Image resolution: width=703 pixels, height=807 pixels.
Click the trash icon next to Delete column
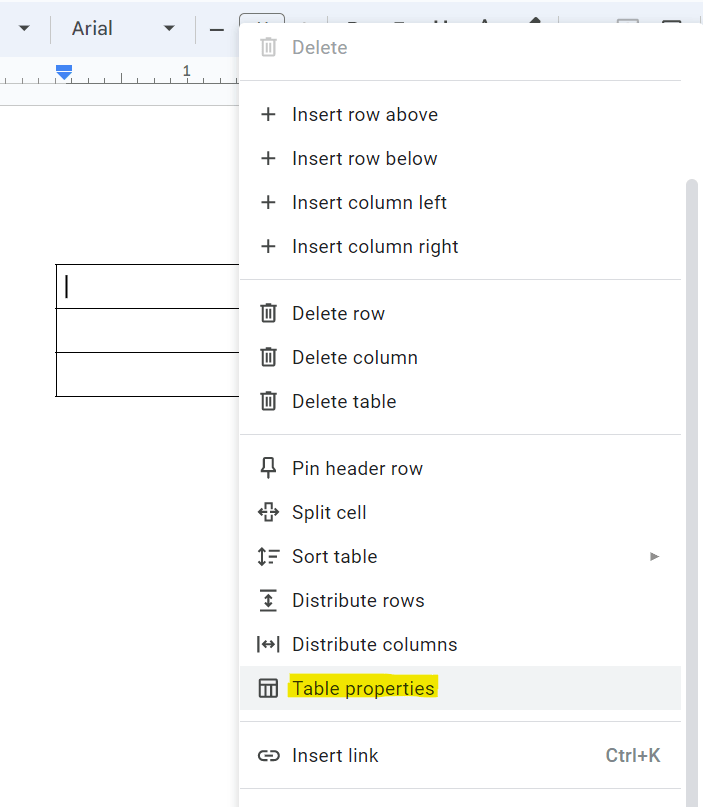tap(268, 358)
